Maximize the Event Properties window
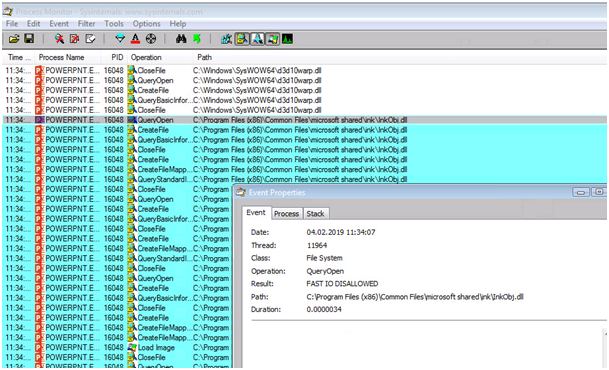The height and width of the screenshot is (370, 609). [599, 192]
